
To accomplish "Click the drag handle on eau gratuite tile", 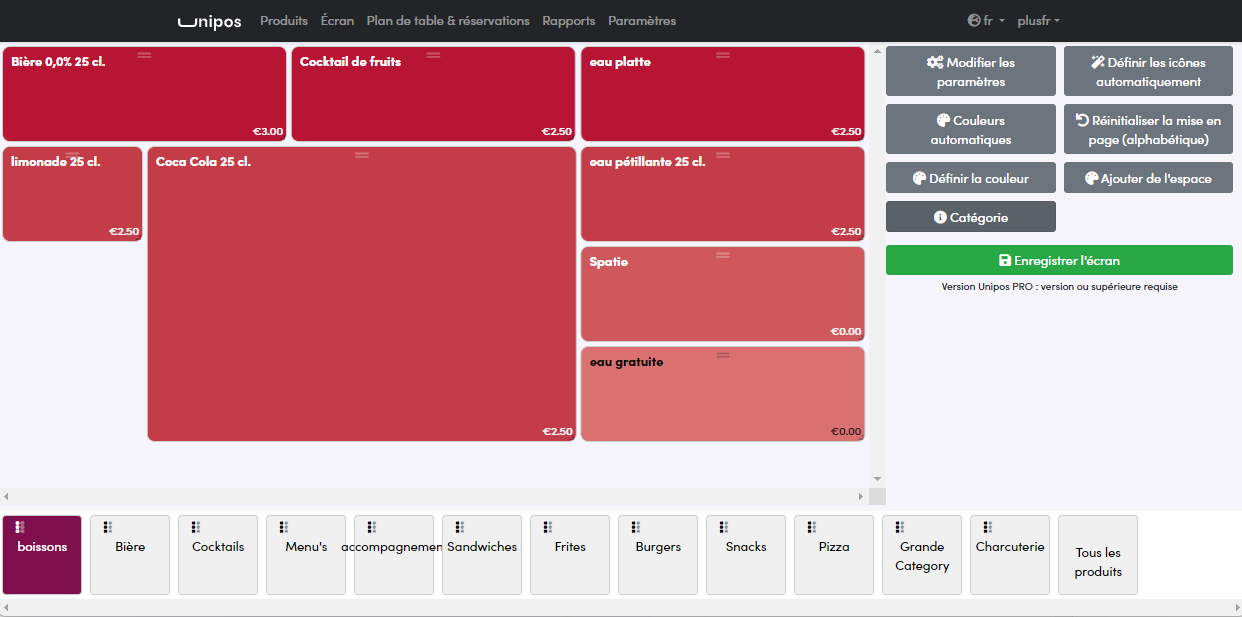I will tap(723, 355).
